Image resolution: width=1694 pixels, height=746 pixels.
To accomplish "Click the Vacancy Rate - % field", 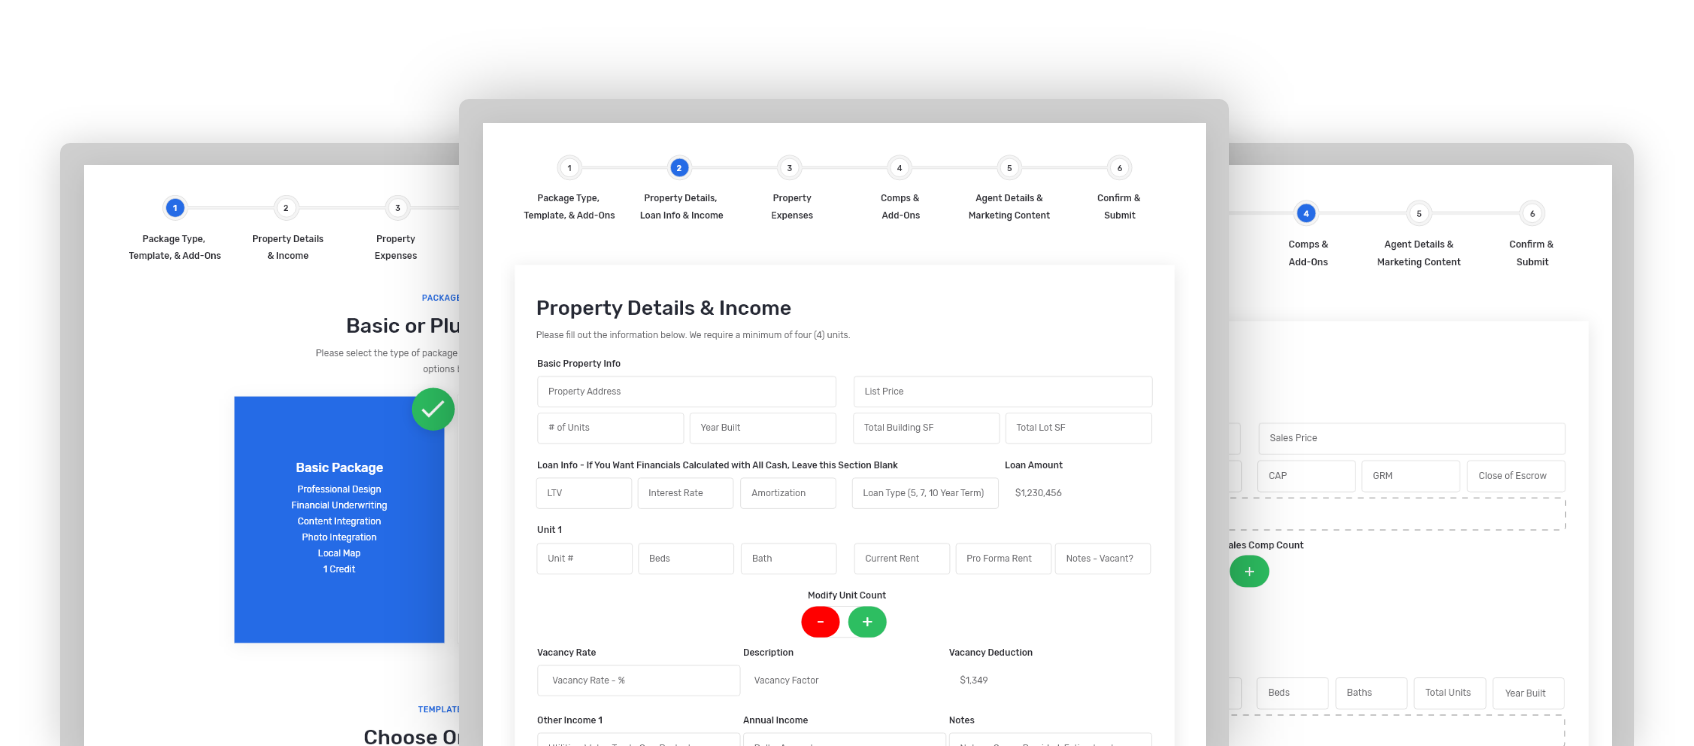I will coord(638,680).
